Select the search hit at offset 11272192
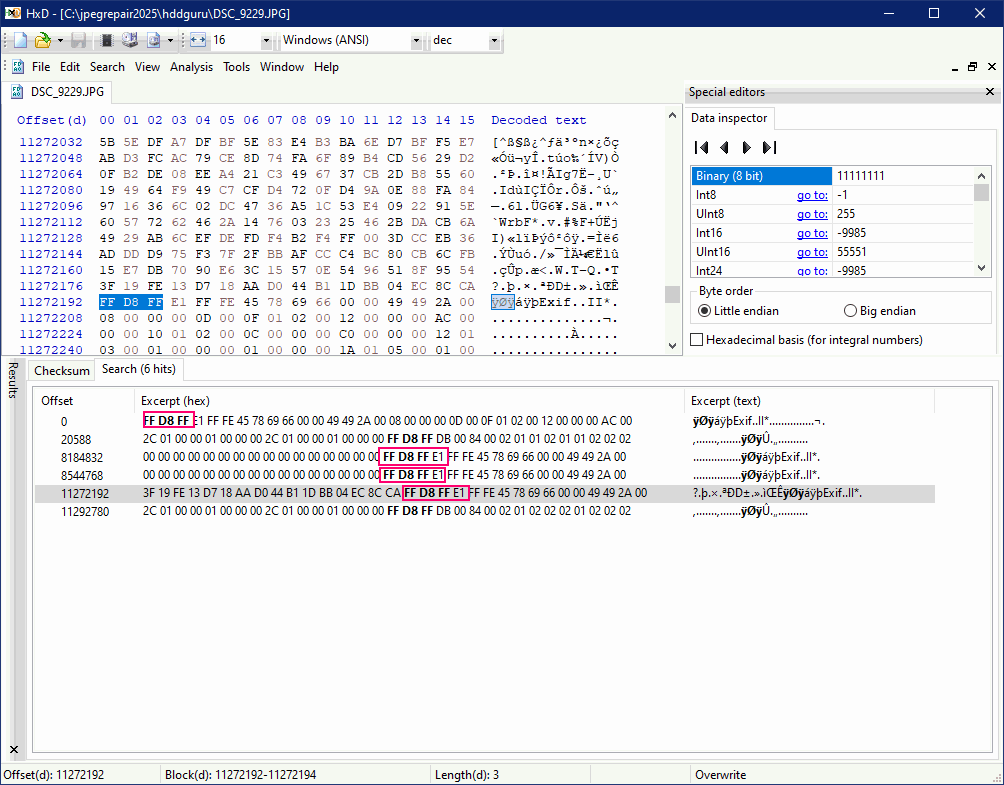1004x785 pixels. point(485,493)
